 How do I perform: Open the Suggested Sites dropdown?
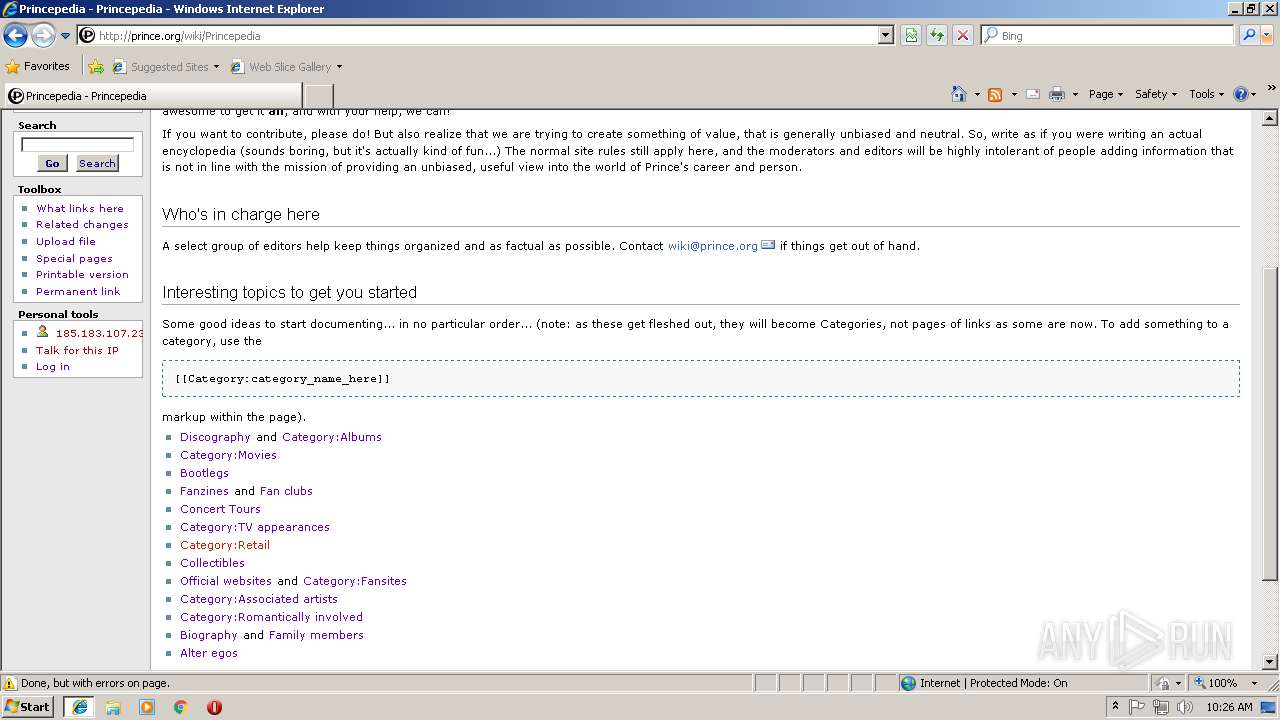click(x=165, y=67)
